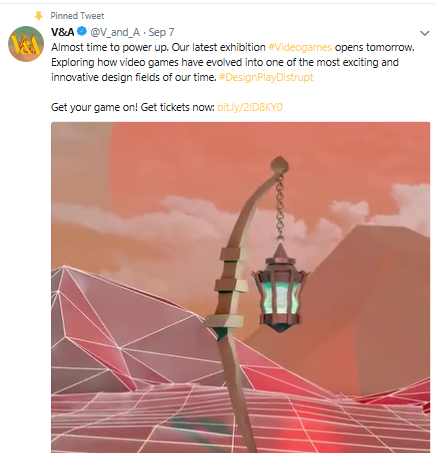435x453 pixels.
Task: Click the V&A display name
Action: coord(63,32)
